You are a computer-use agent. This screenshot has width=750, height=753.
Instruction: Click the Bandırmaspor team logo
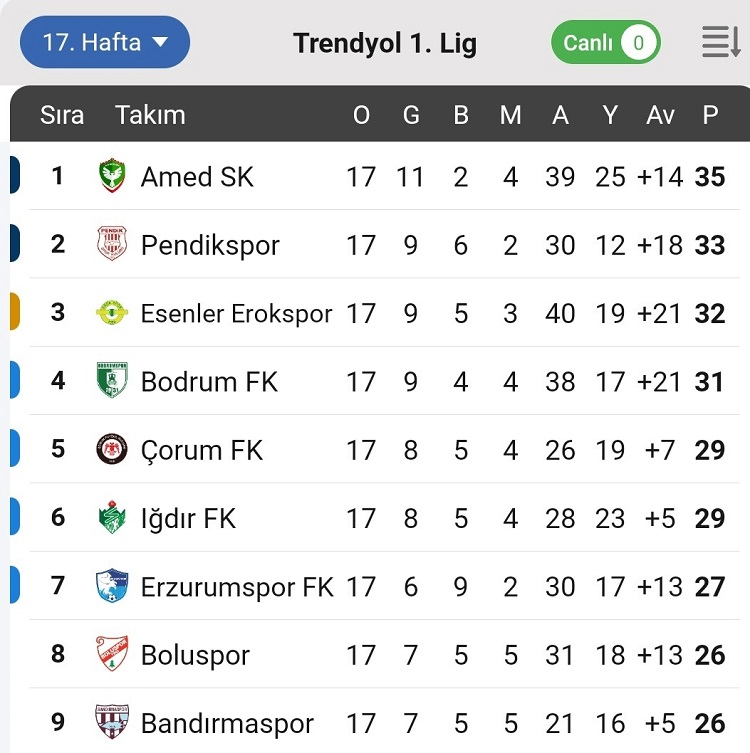112,722
